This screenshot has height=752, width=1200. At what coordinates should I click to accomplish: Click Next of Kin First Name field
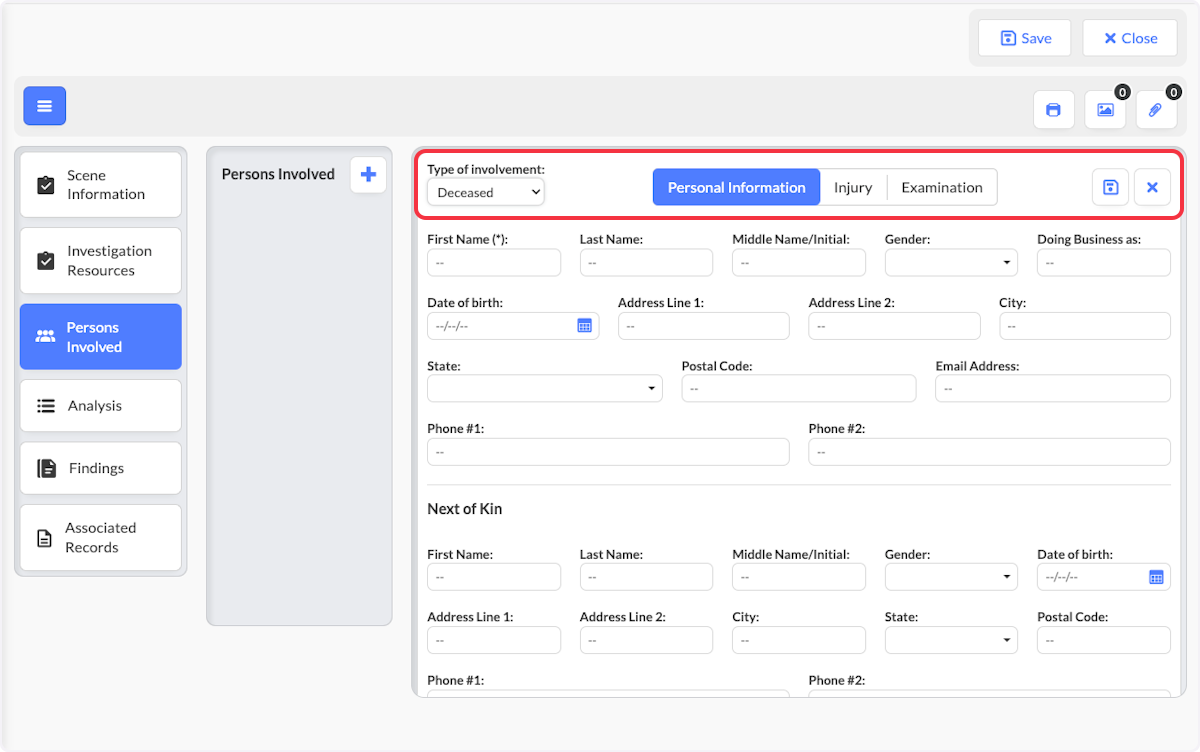pyautogui.click(x=494, y=577)
